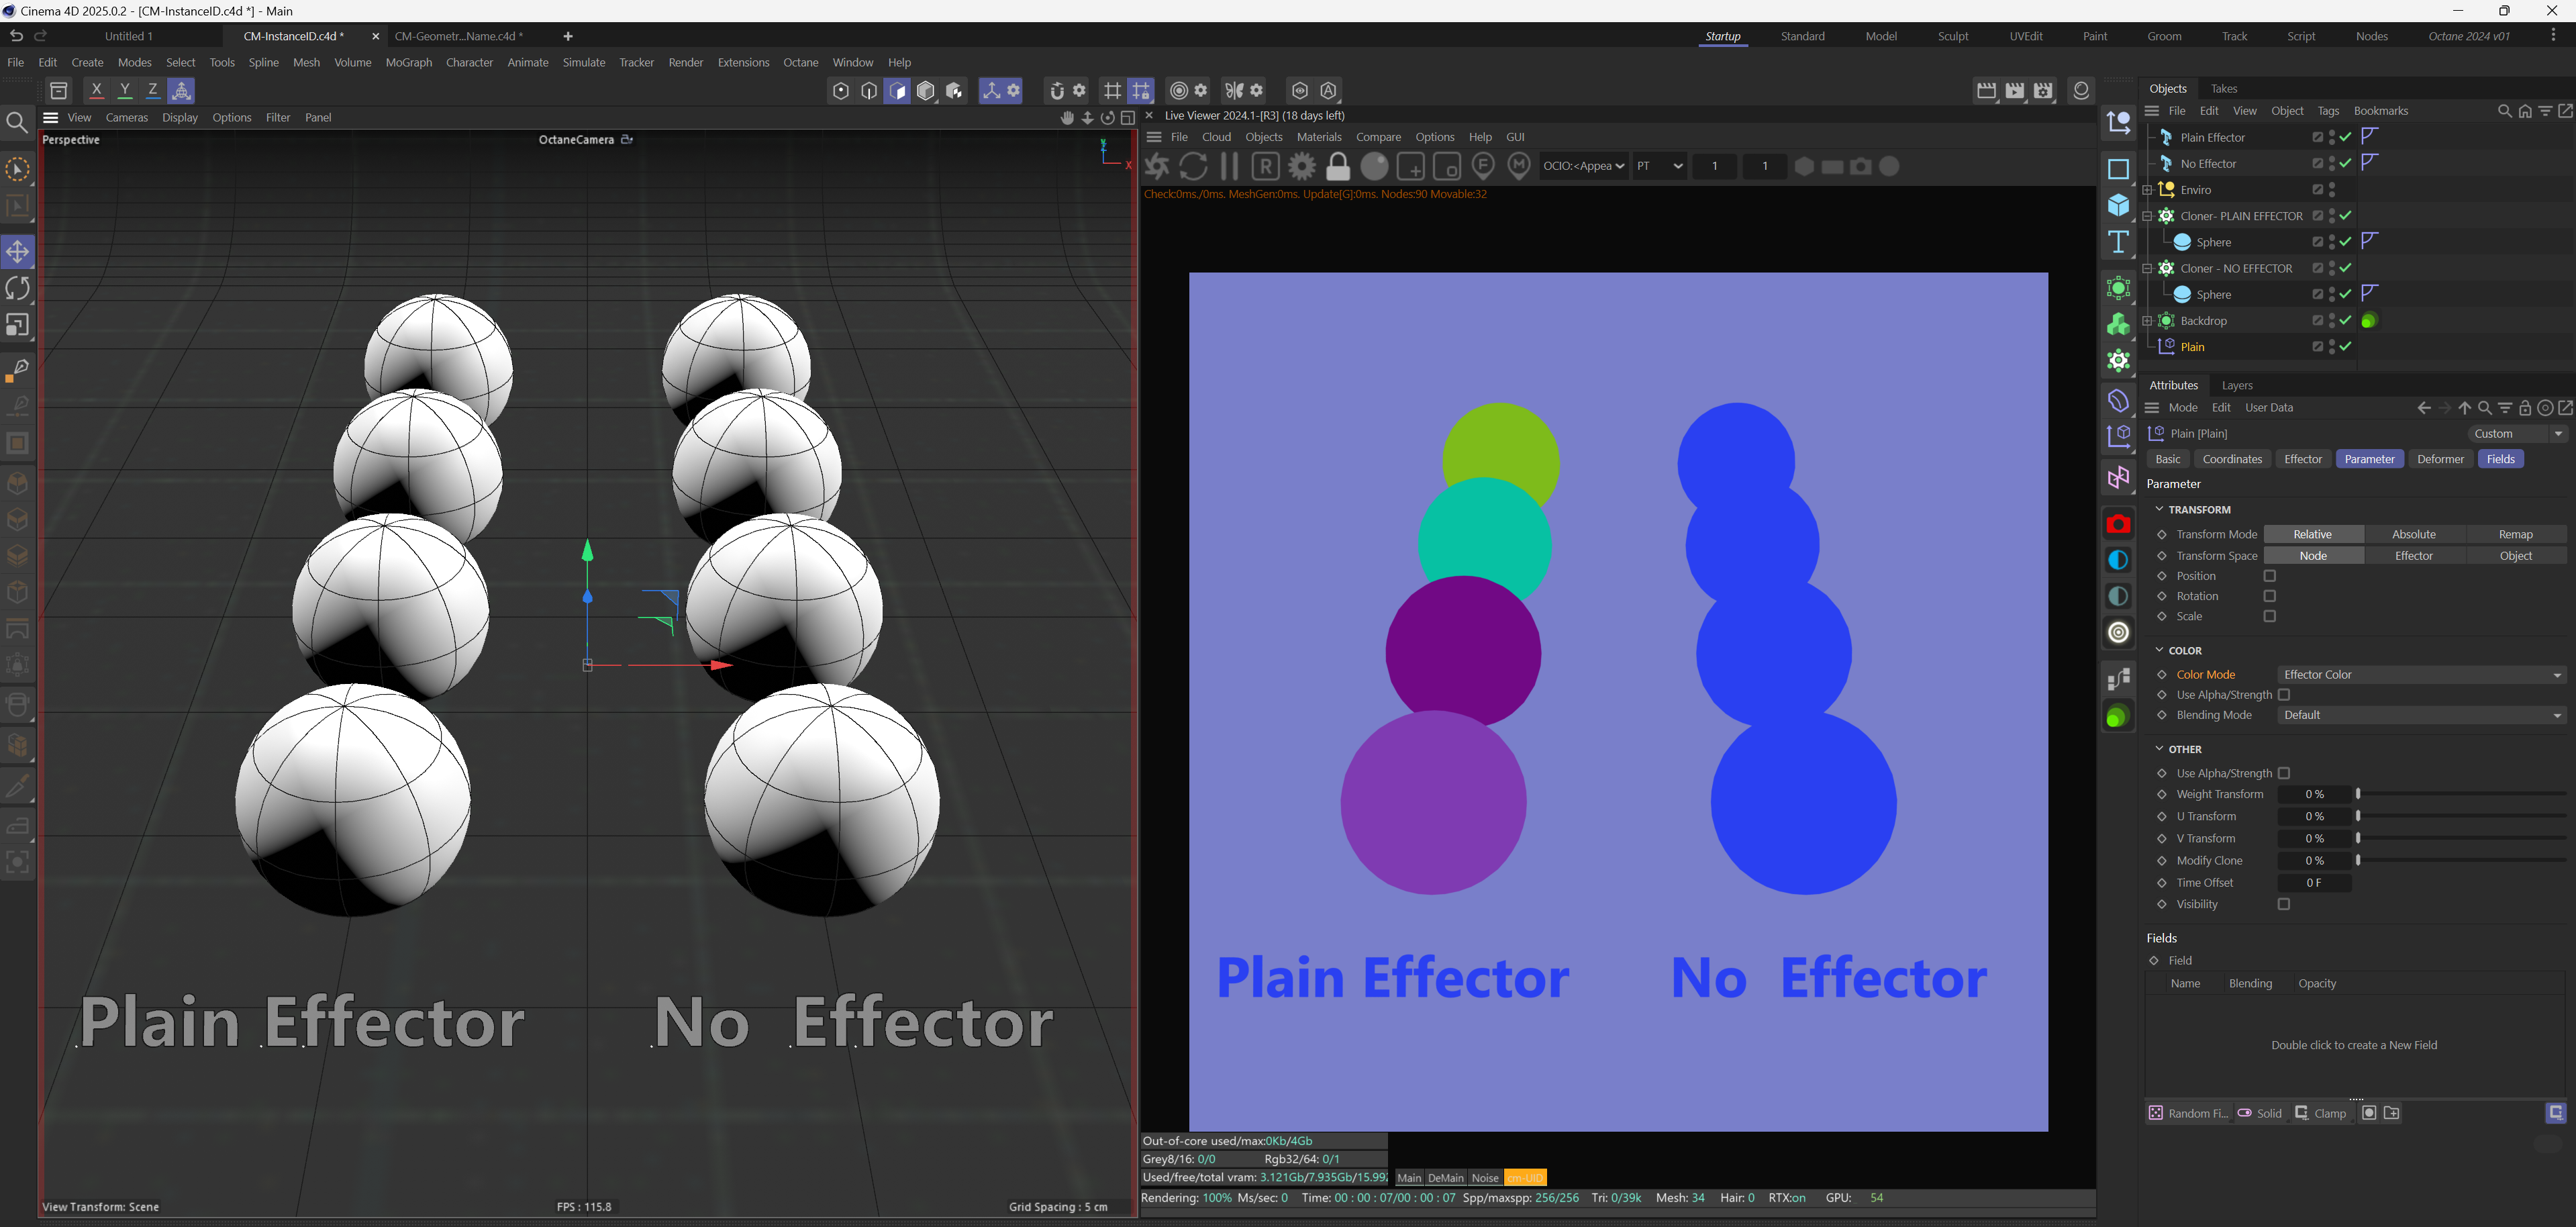Collapse the Cloner- PLAIN EFFECTOR tree node
Image resolution: width=2576 pixels, height=1227 pixels.
click(x=2147, y=216)
